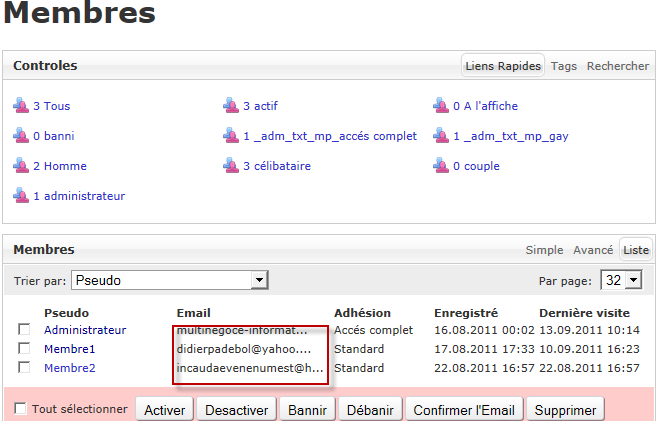Click the Desactiver button
656x421 pixels.
[x=236, y=409]
